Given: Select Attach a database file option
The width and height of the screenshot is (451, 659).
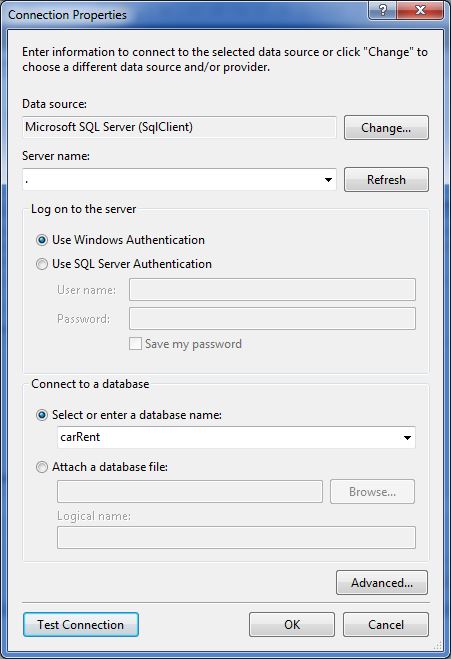Looking at the screenshot, I should coord(42,467).
